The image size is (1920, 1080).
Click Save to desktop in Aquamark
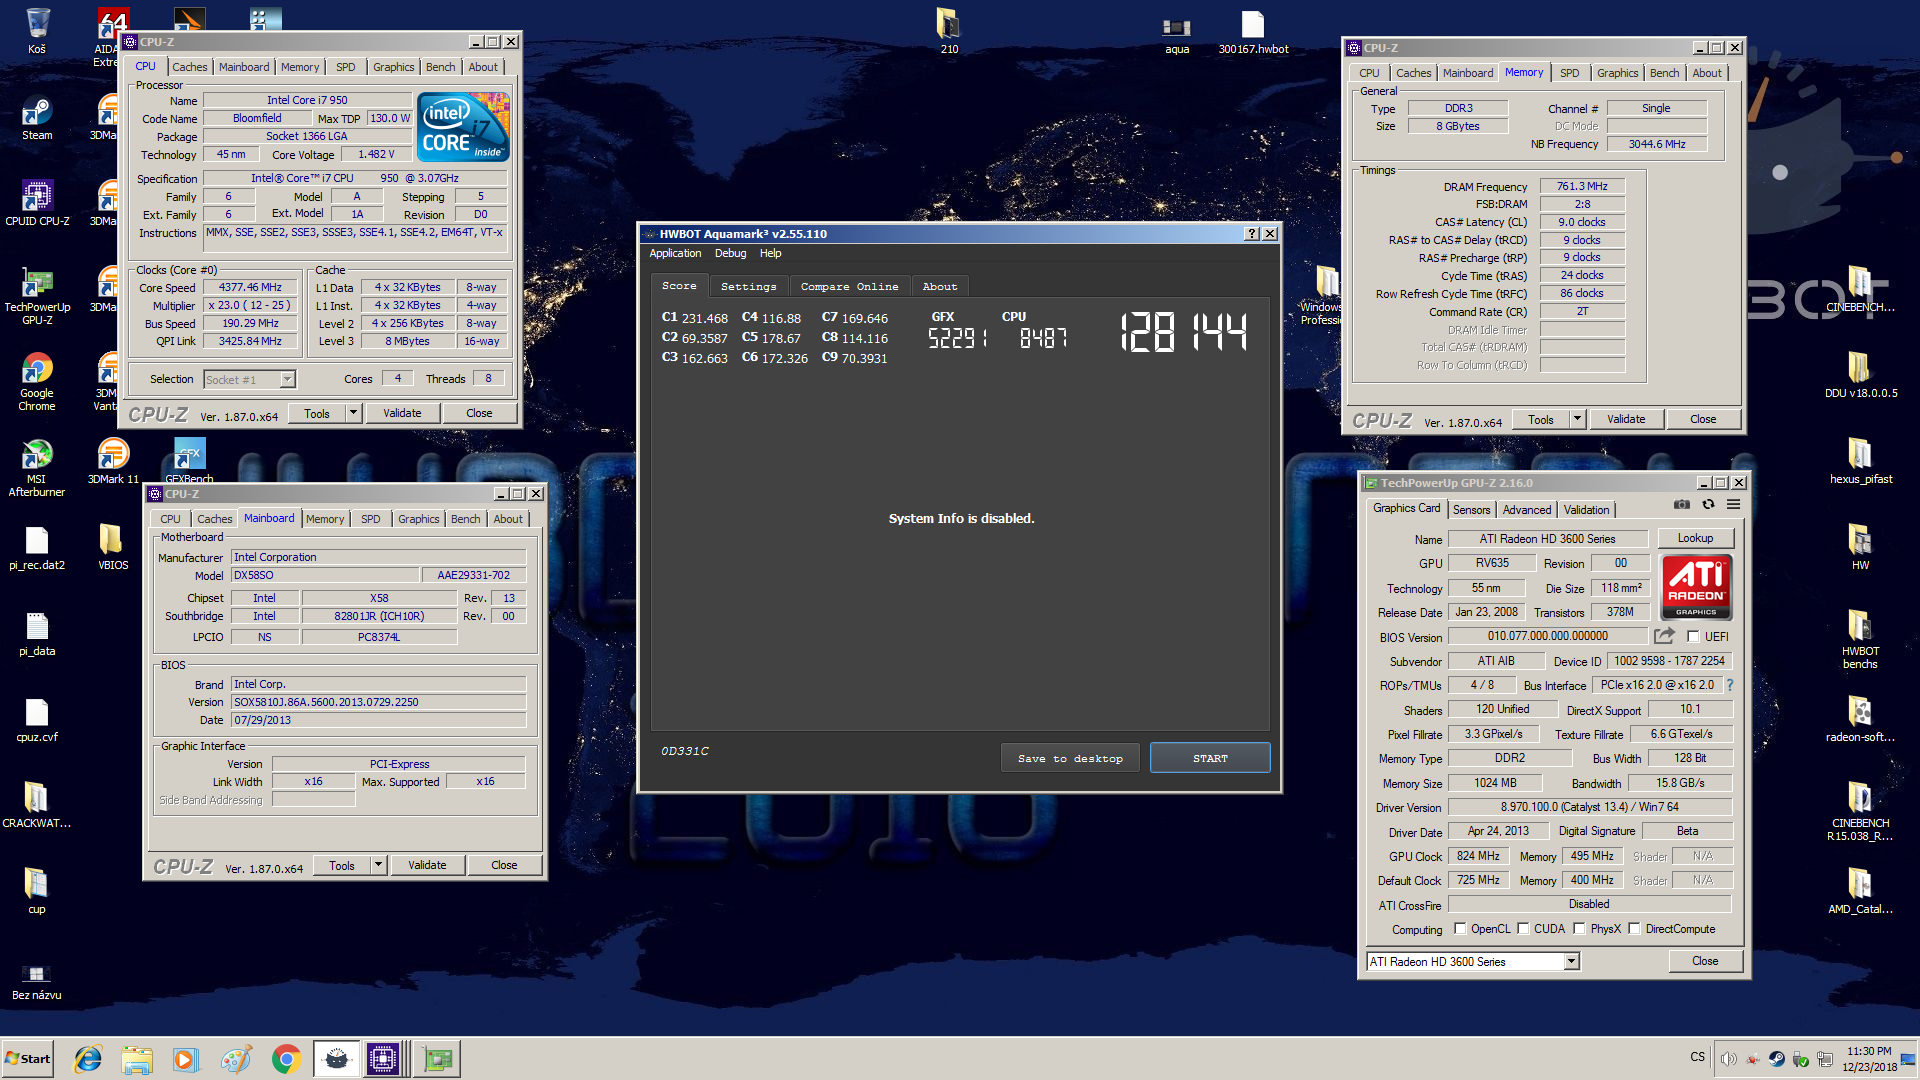point(1070,758)
